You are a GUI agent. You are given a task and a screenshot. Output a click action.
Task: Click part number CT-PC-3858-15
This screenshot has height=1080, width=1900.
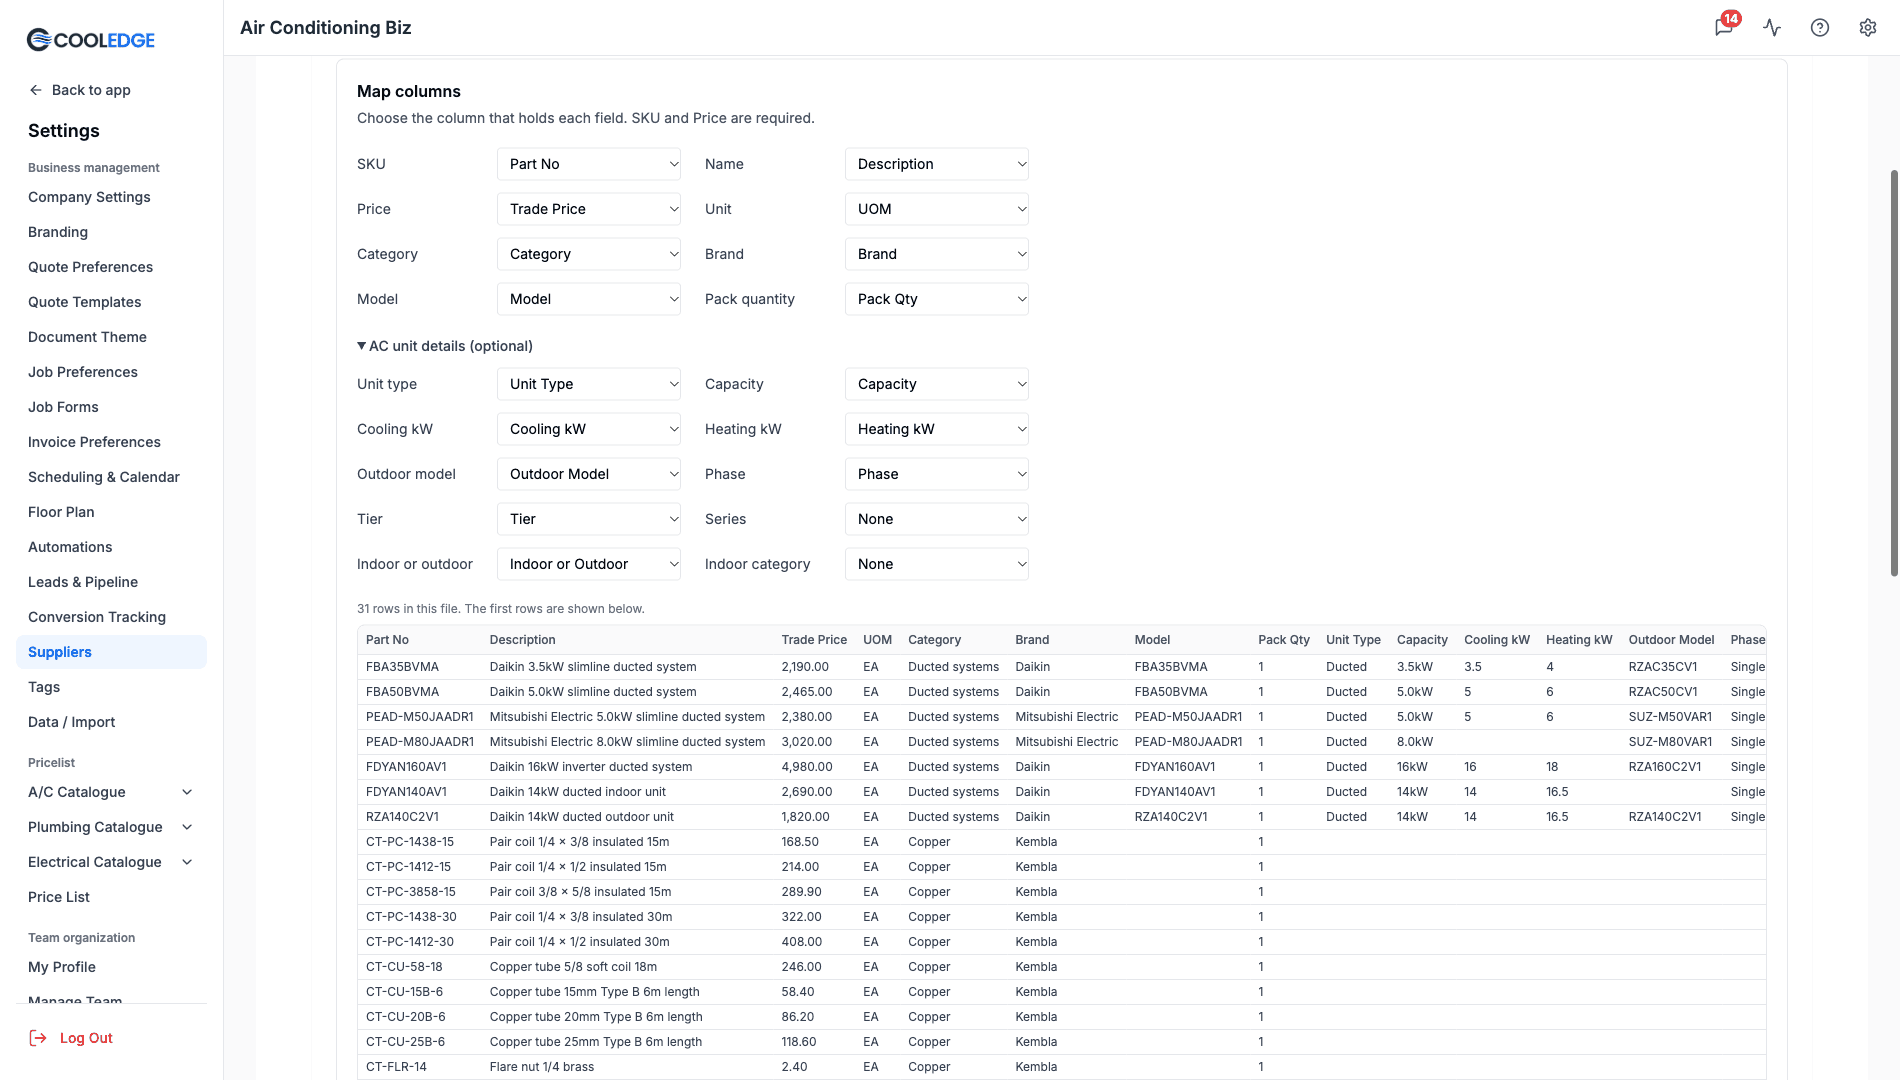411,892
